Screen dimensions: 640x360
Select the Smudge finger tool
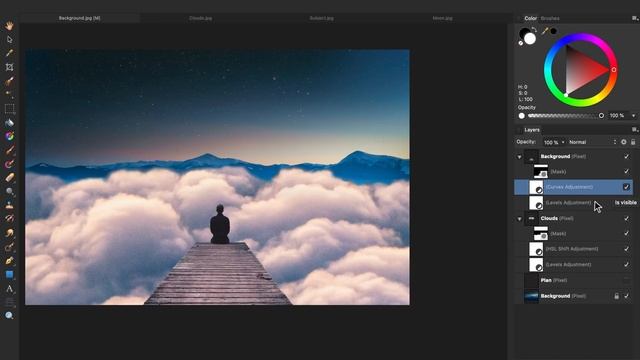click(x=9, y=233)
